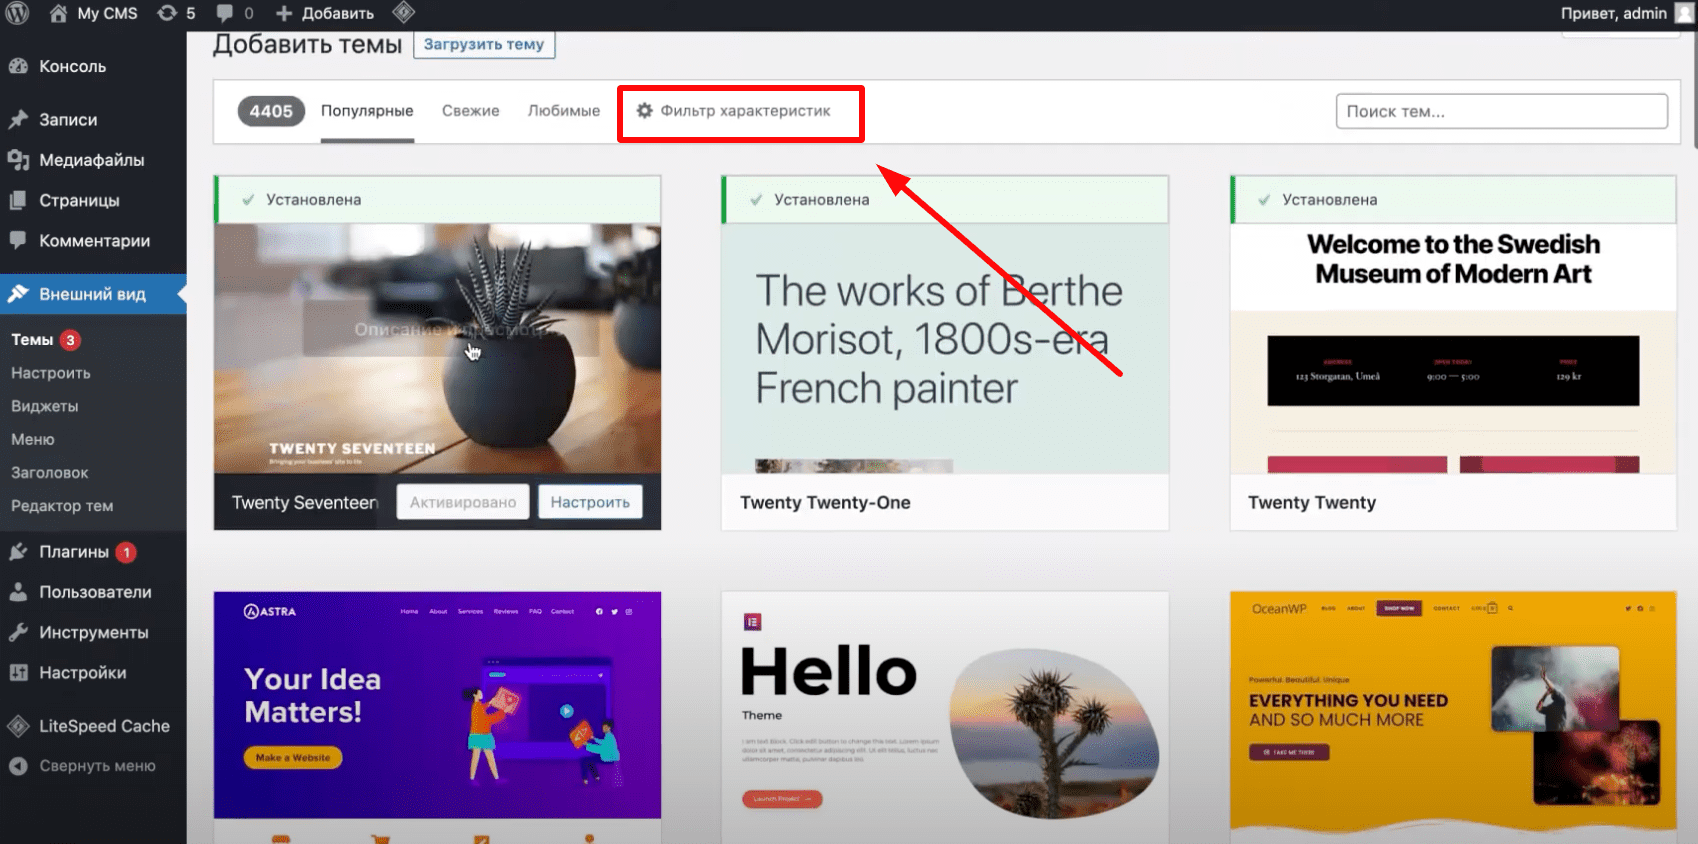Click the Консоль dashboard icon

(18, 66)
